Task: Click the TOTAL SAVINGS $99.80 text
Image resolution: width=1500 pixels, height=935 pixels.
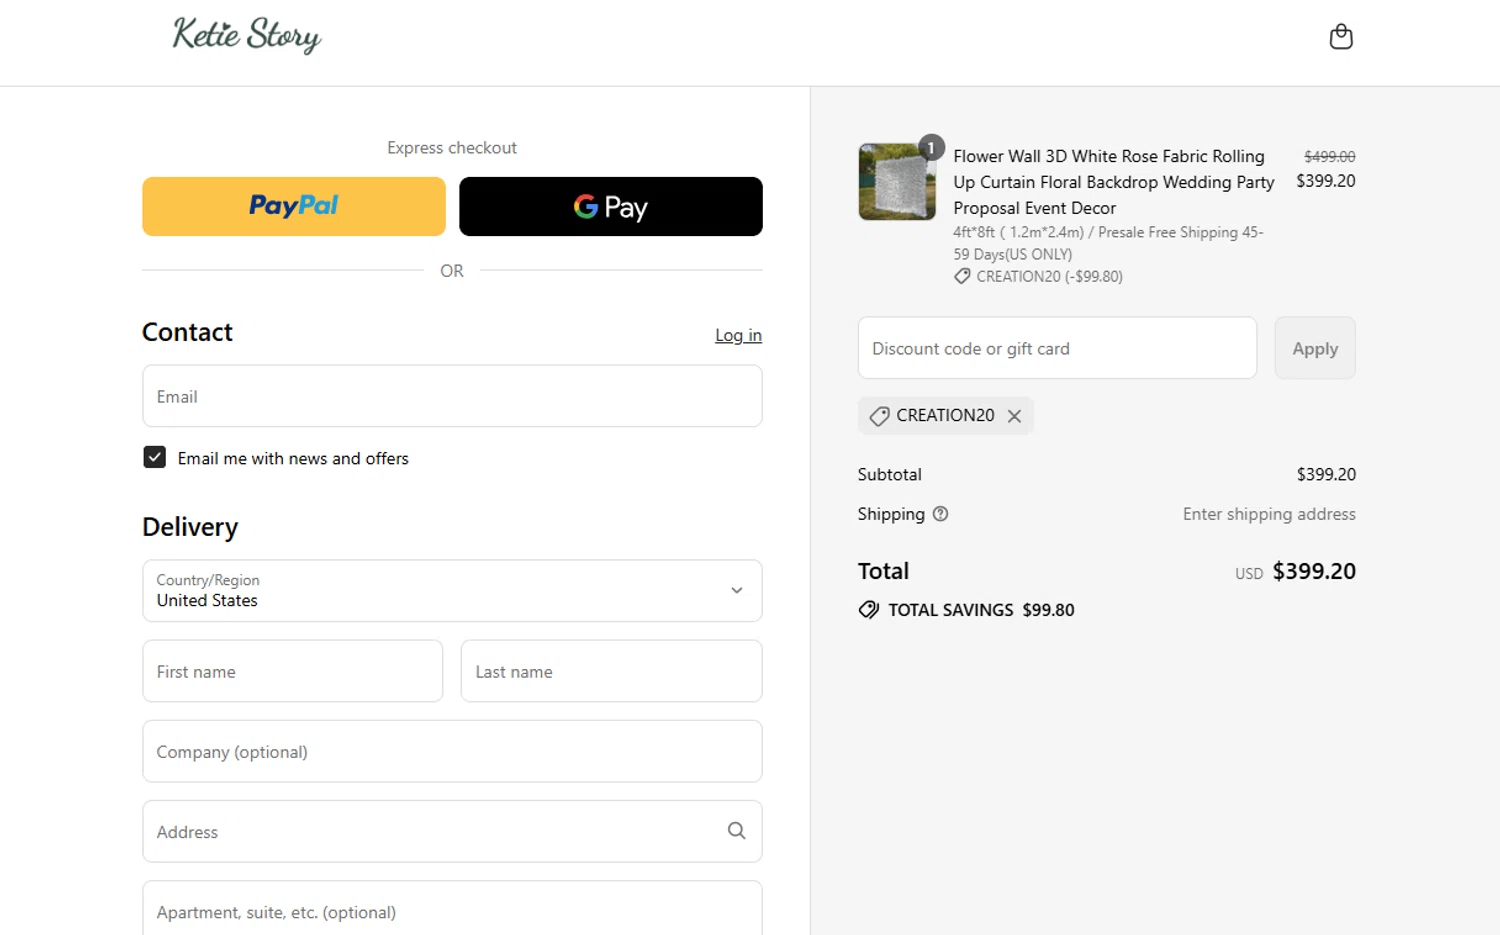Action: 981,610
